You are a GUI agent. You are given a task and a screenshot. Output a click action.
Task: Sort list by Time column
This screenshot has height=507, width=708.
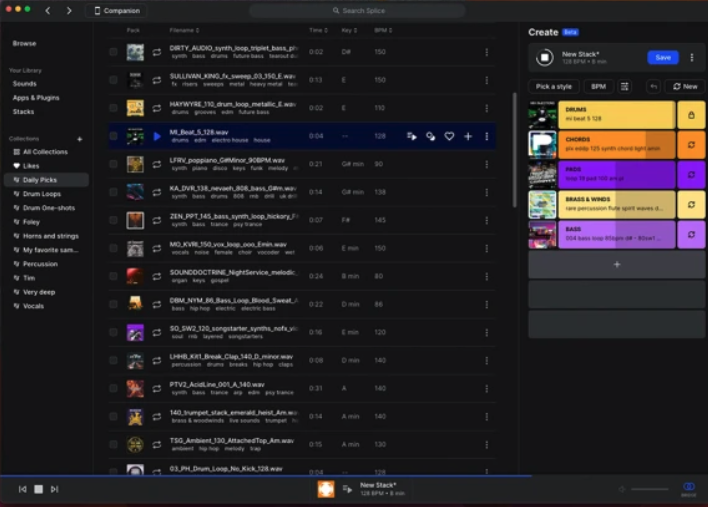click(x=318, y=30)
